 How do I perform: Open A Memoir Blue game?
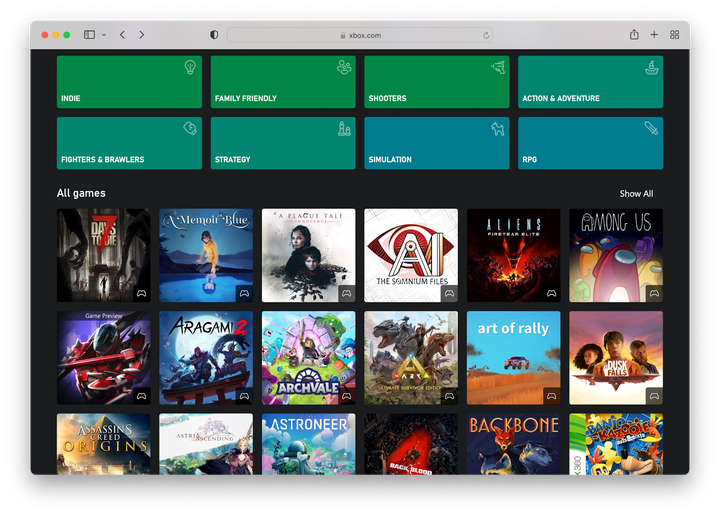206,255
